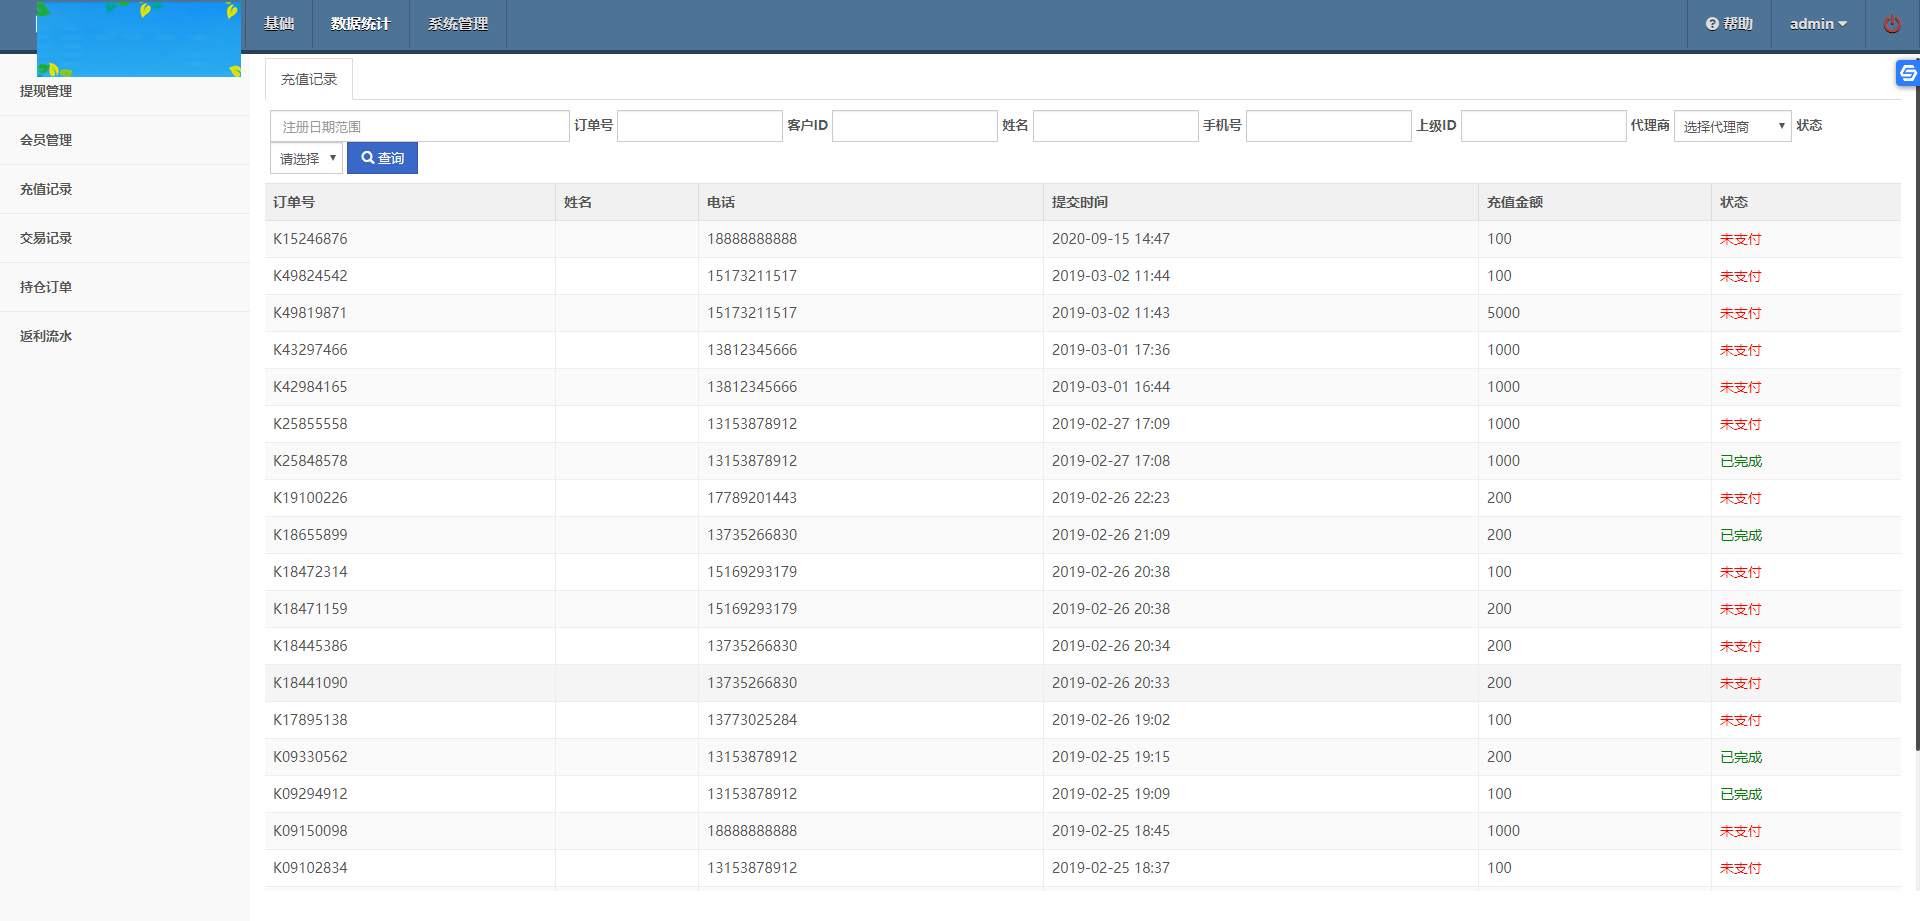
Task: Open 持仓订单 from the sidebar
Action: pos(44,287)
